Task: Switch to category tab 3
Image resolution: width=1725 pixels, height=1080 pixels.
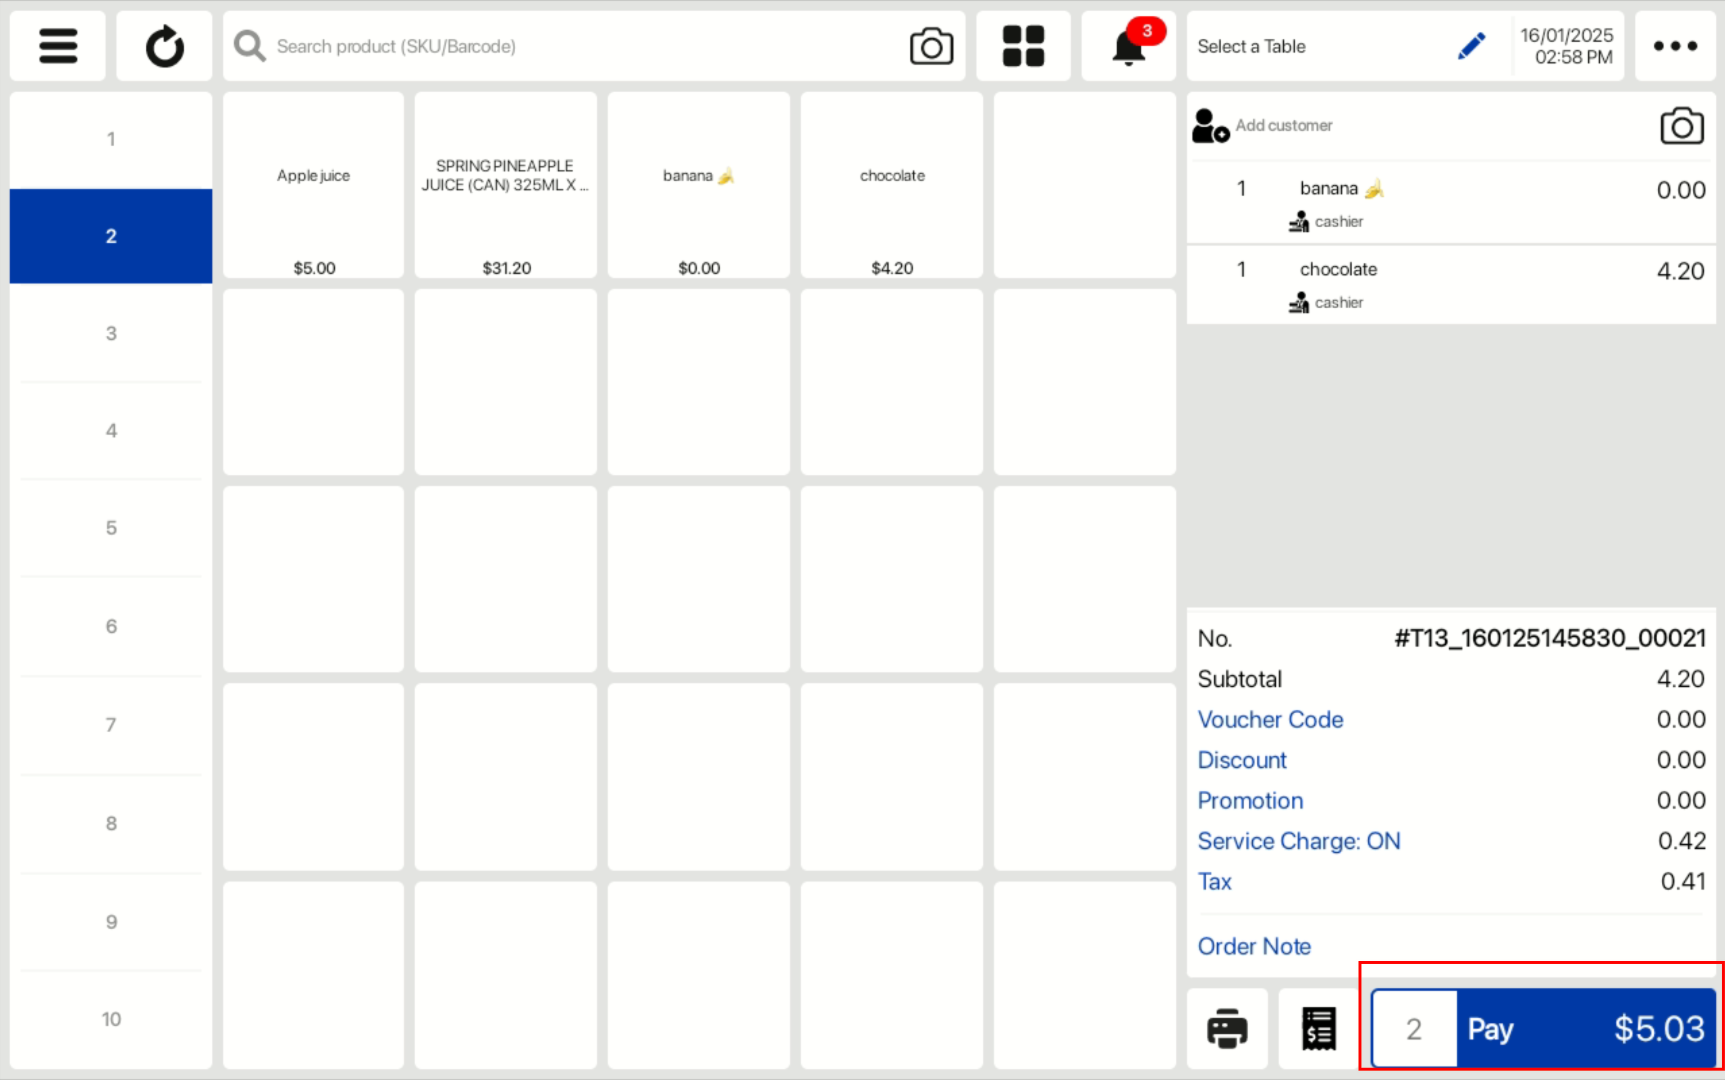Action: pyautogui.click(x=111, y=333)
